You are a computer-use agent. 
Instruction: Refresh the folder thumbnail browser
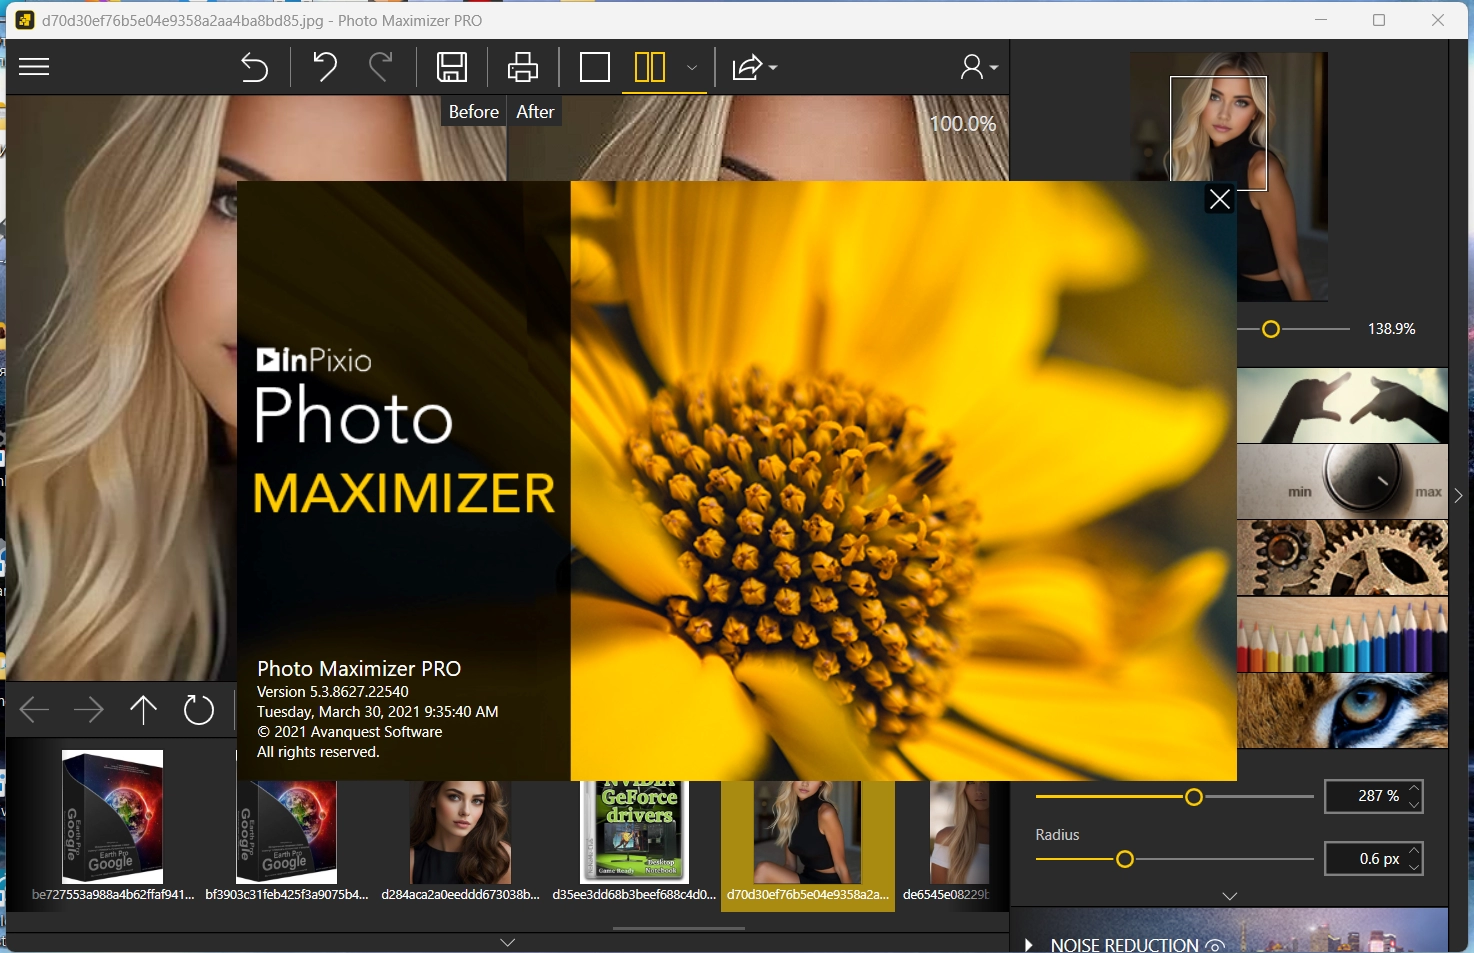pos(198,710)
